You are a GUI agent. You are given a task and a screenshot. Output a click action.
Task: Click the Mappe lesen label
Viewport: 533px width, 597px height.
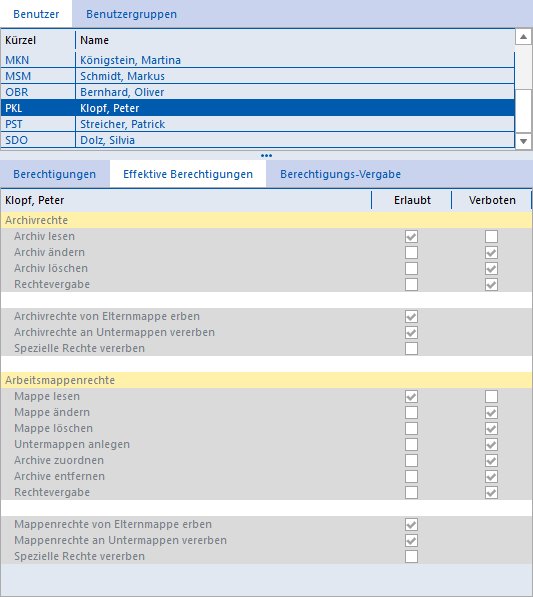click(x=47, y=396)
